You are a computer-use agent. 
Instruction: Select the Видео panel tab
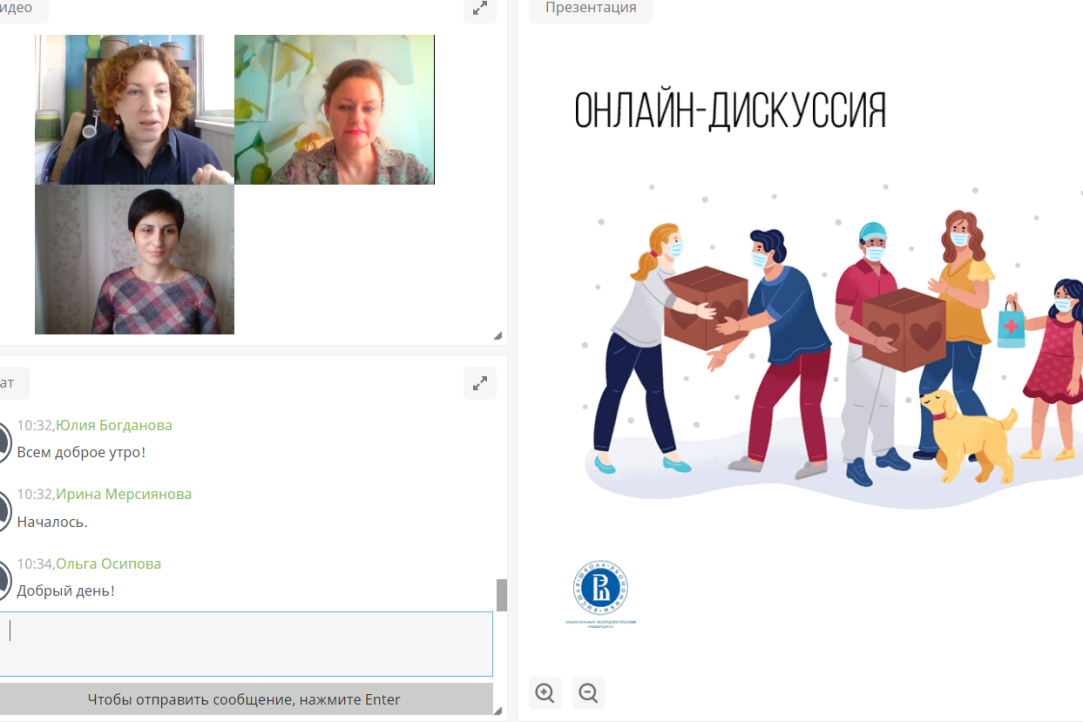click(18, 9)
